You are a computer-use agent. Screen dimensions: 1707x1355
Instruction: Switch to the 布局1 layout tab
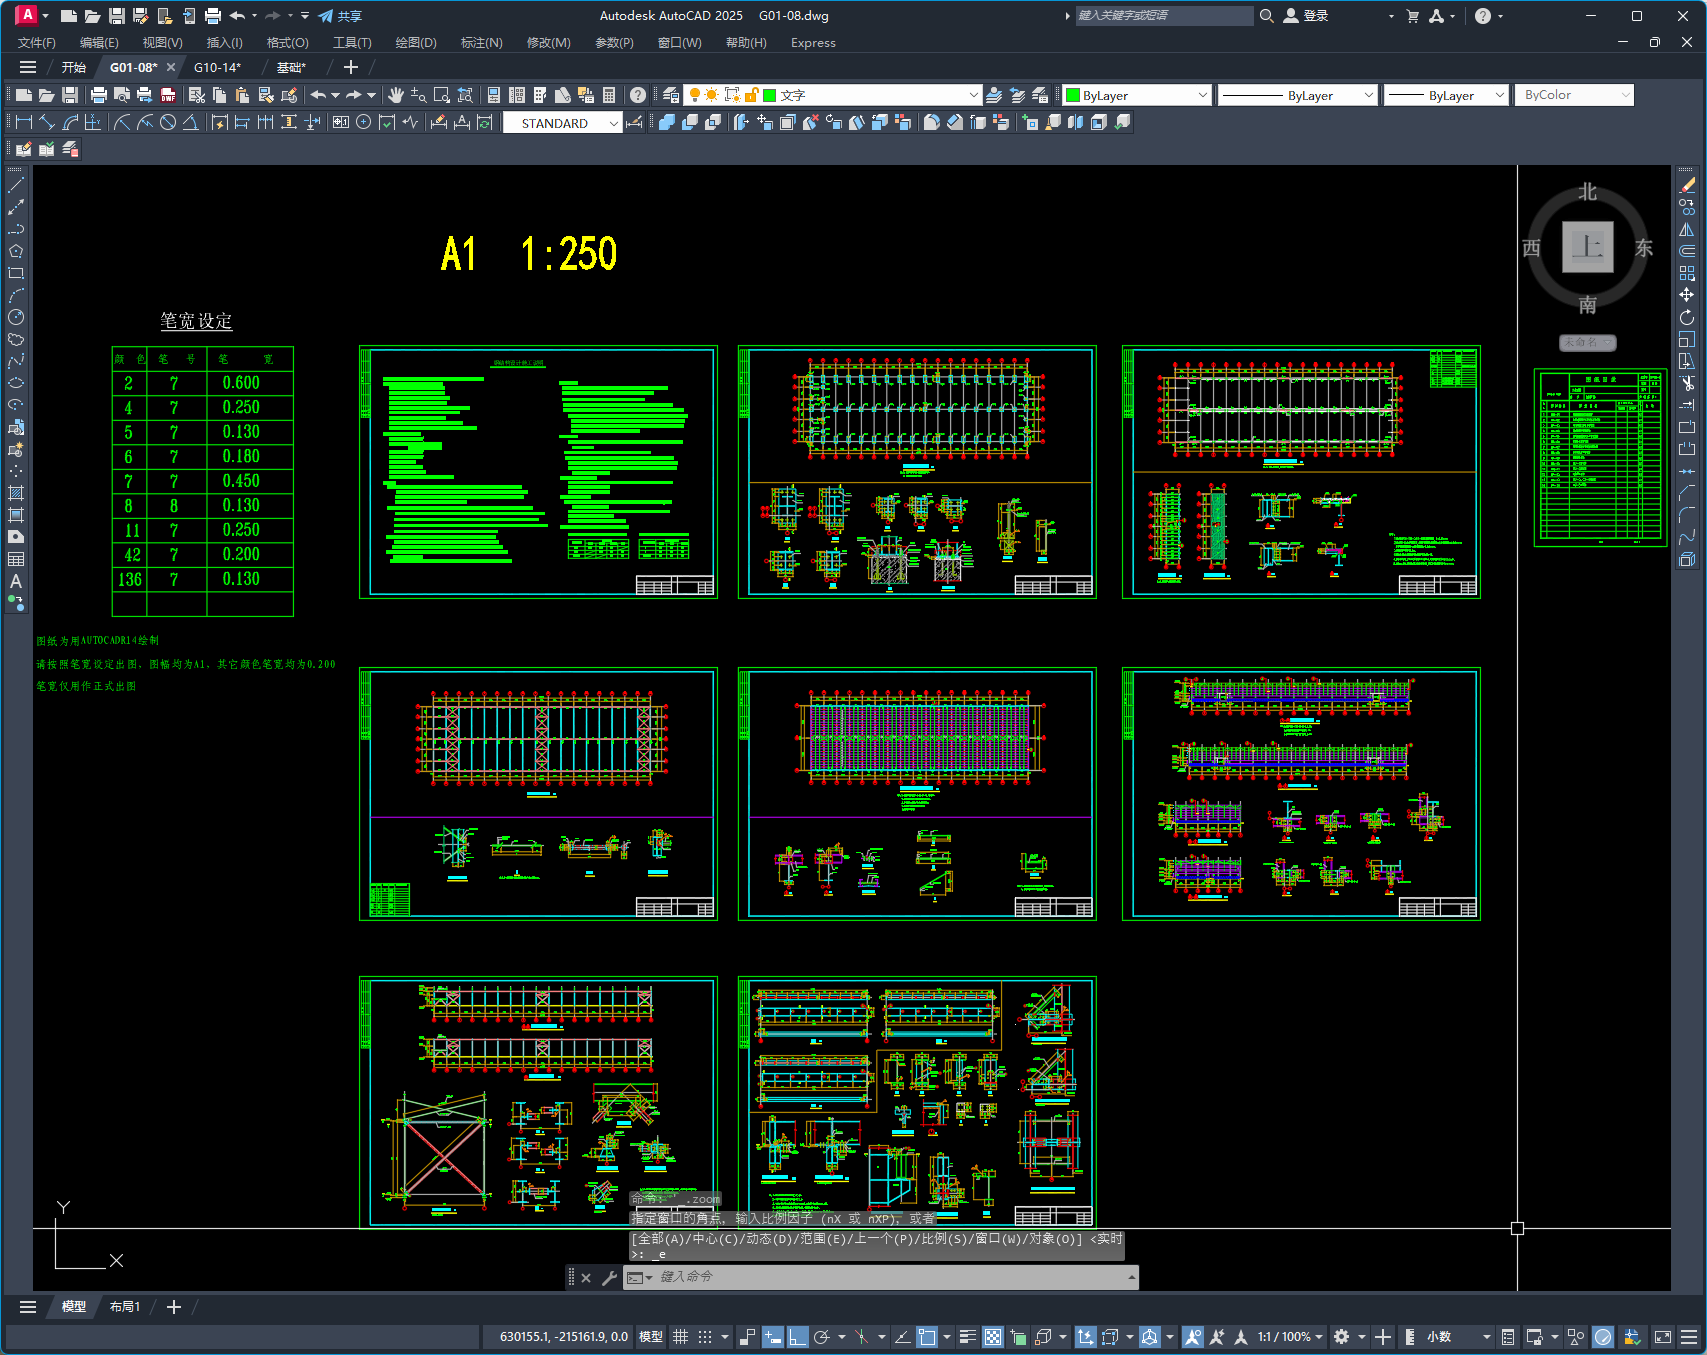click(125, 1307)
